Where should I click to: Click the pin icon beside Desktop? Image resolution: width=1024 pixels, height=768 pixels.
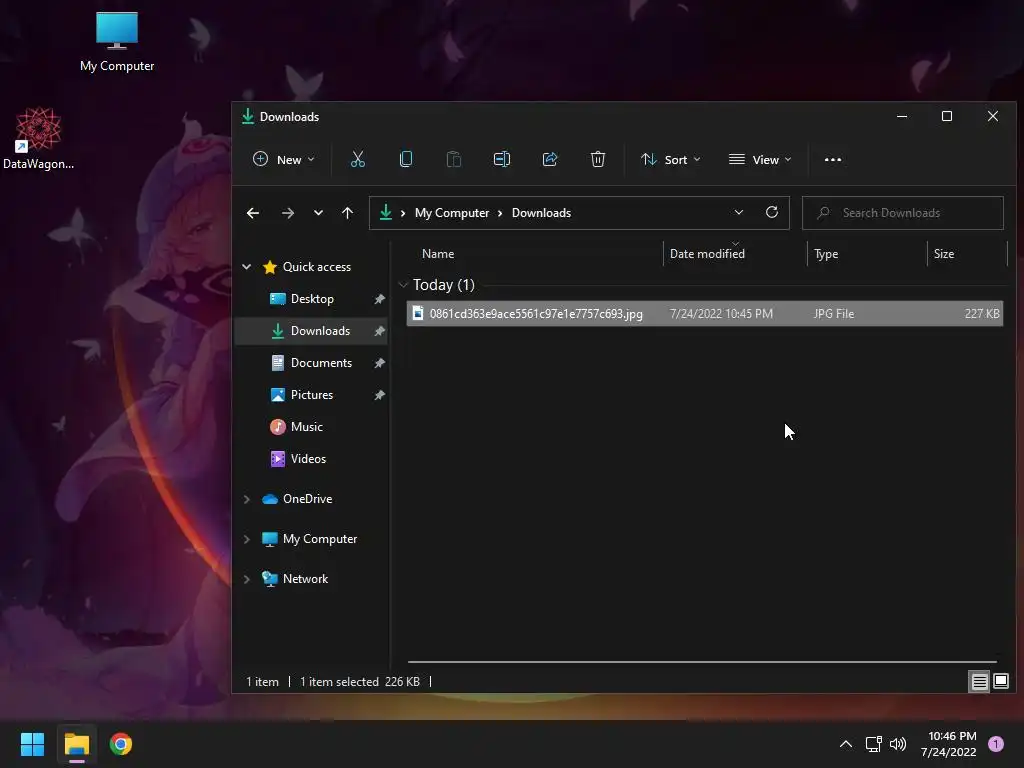click(379, 299)
